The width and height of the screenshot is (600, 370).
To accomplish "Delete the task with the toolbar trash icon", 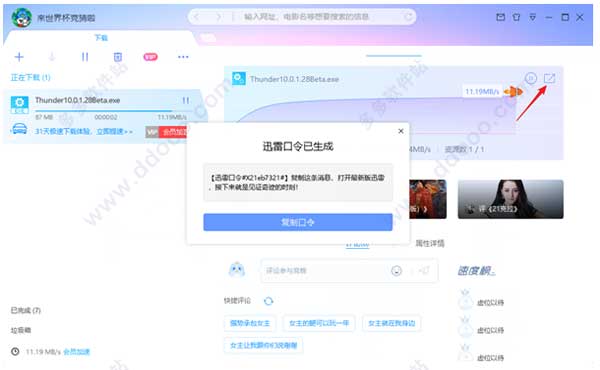I will click(118, 57).
